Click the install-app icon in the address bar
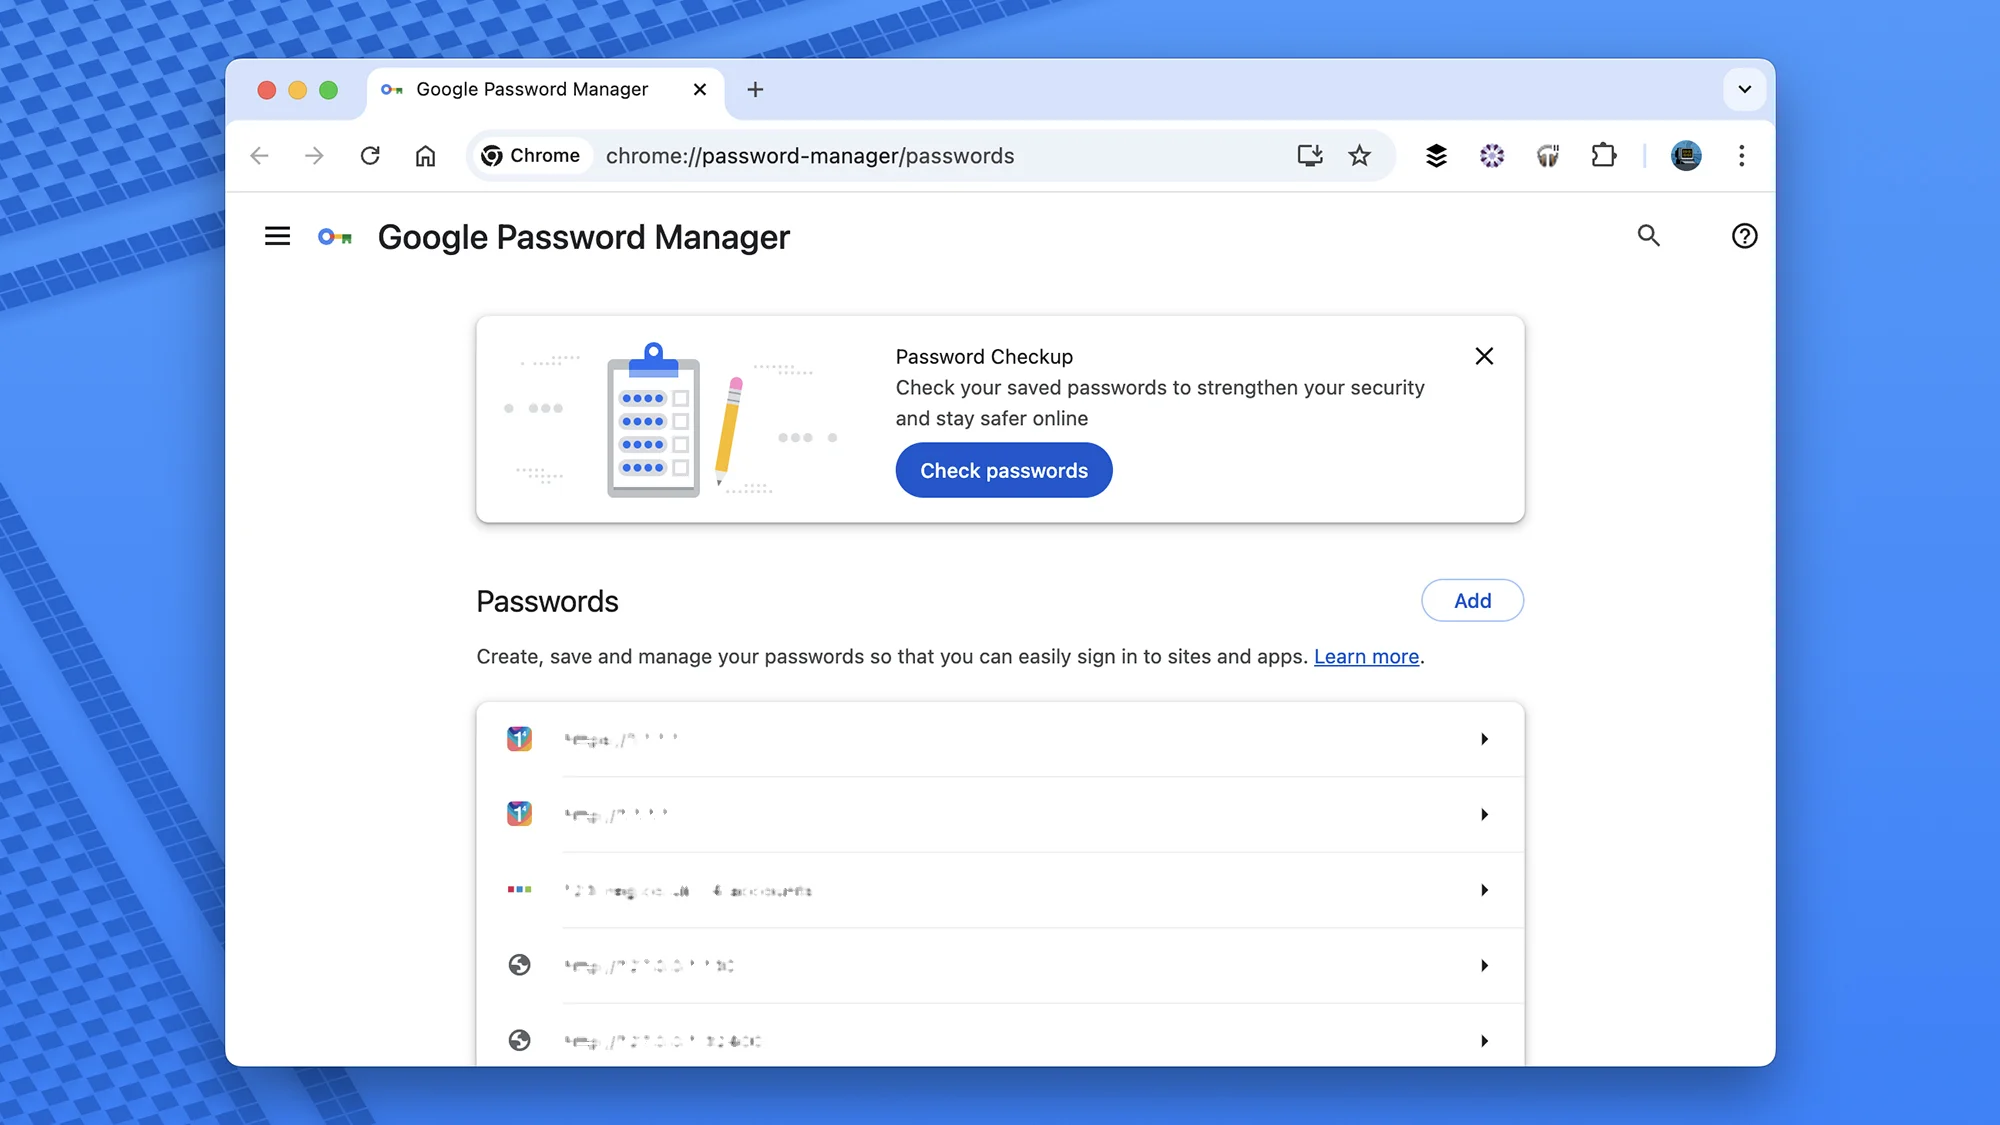This screenshot has width=2000, height=1125. click(x=1310, y=156)
